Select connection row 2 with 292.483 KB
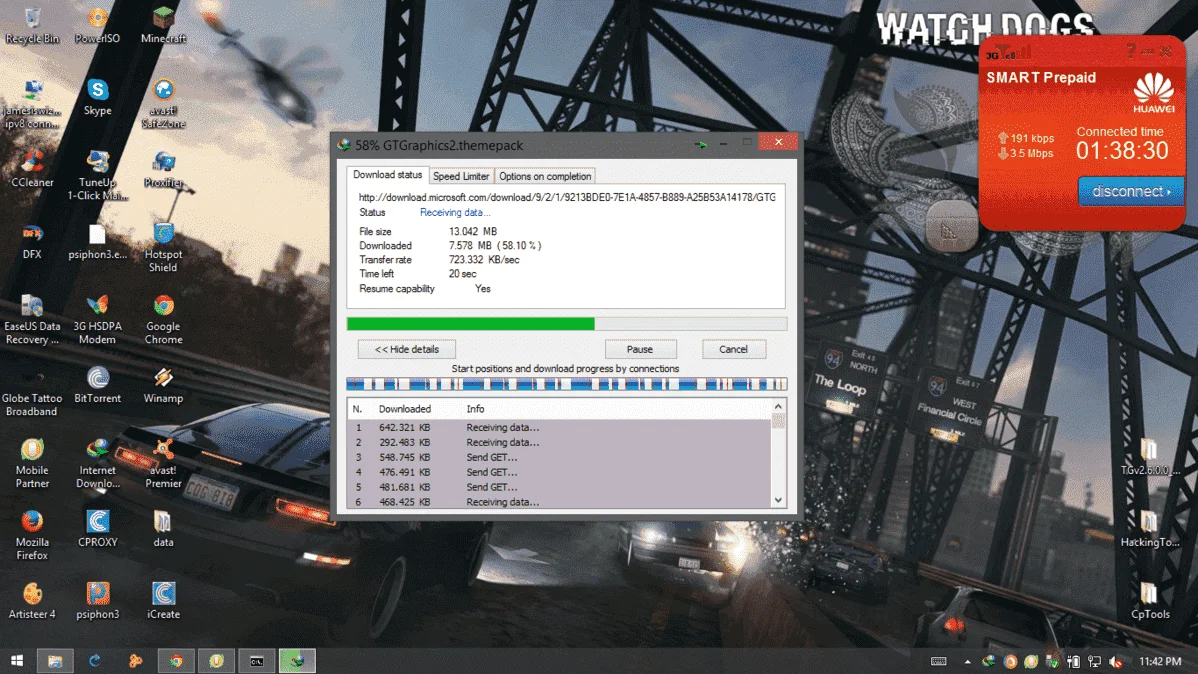Viewport: 1198px width, 674px height. point(559,442)
